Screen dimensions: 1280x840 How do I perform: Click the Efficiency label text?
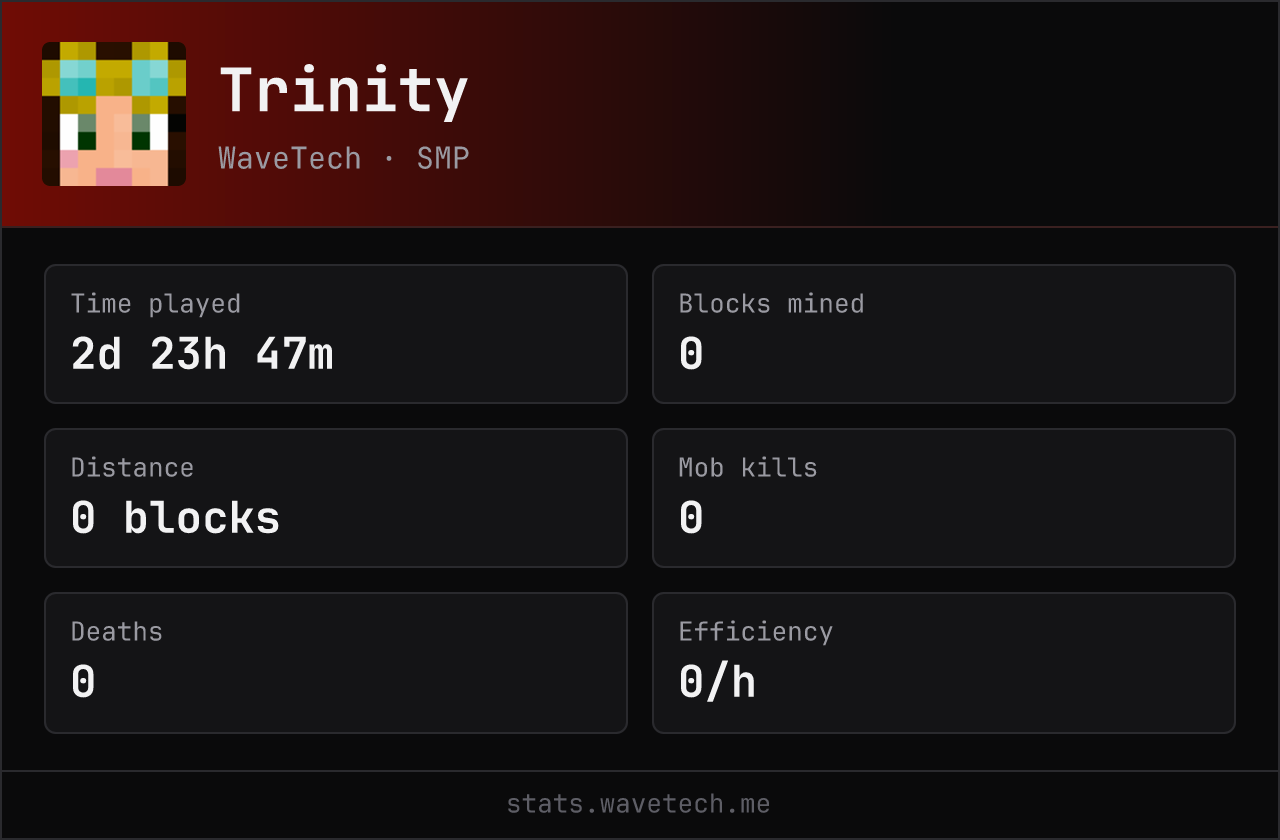756,632
